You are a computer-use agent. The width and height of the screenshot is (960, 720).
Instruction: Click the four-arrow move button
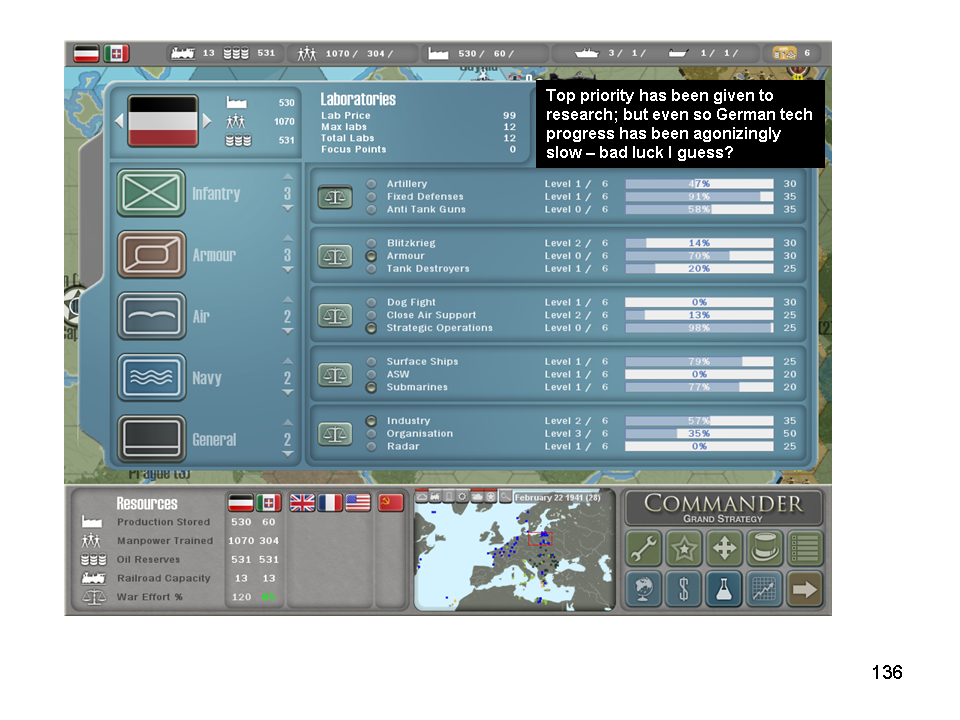pos(723,549)
